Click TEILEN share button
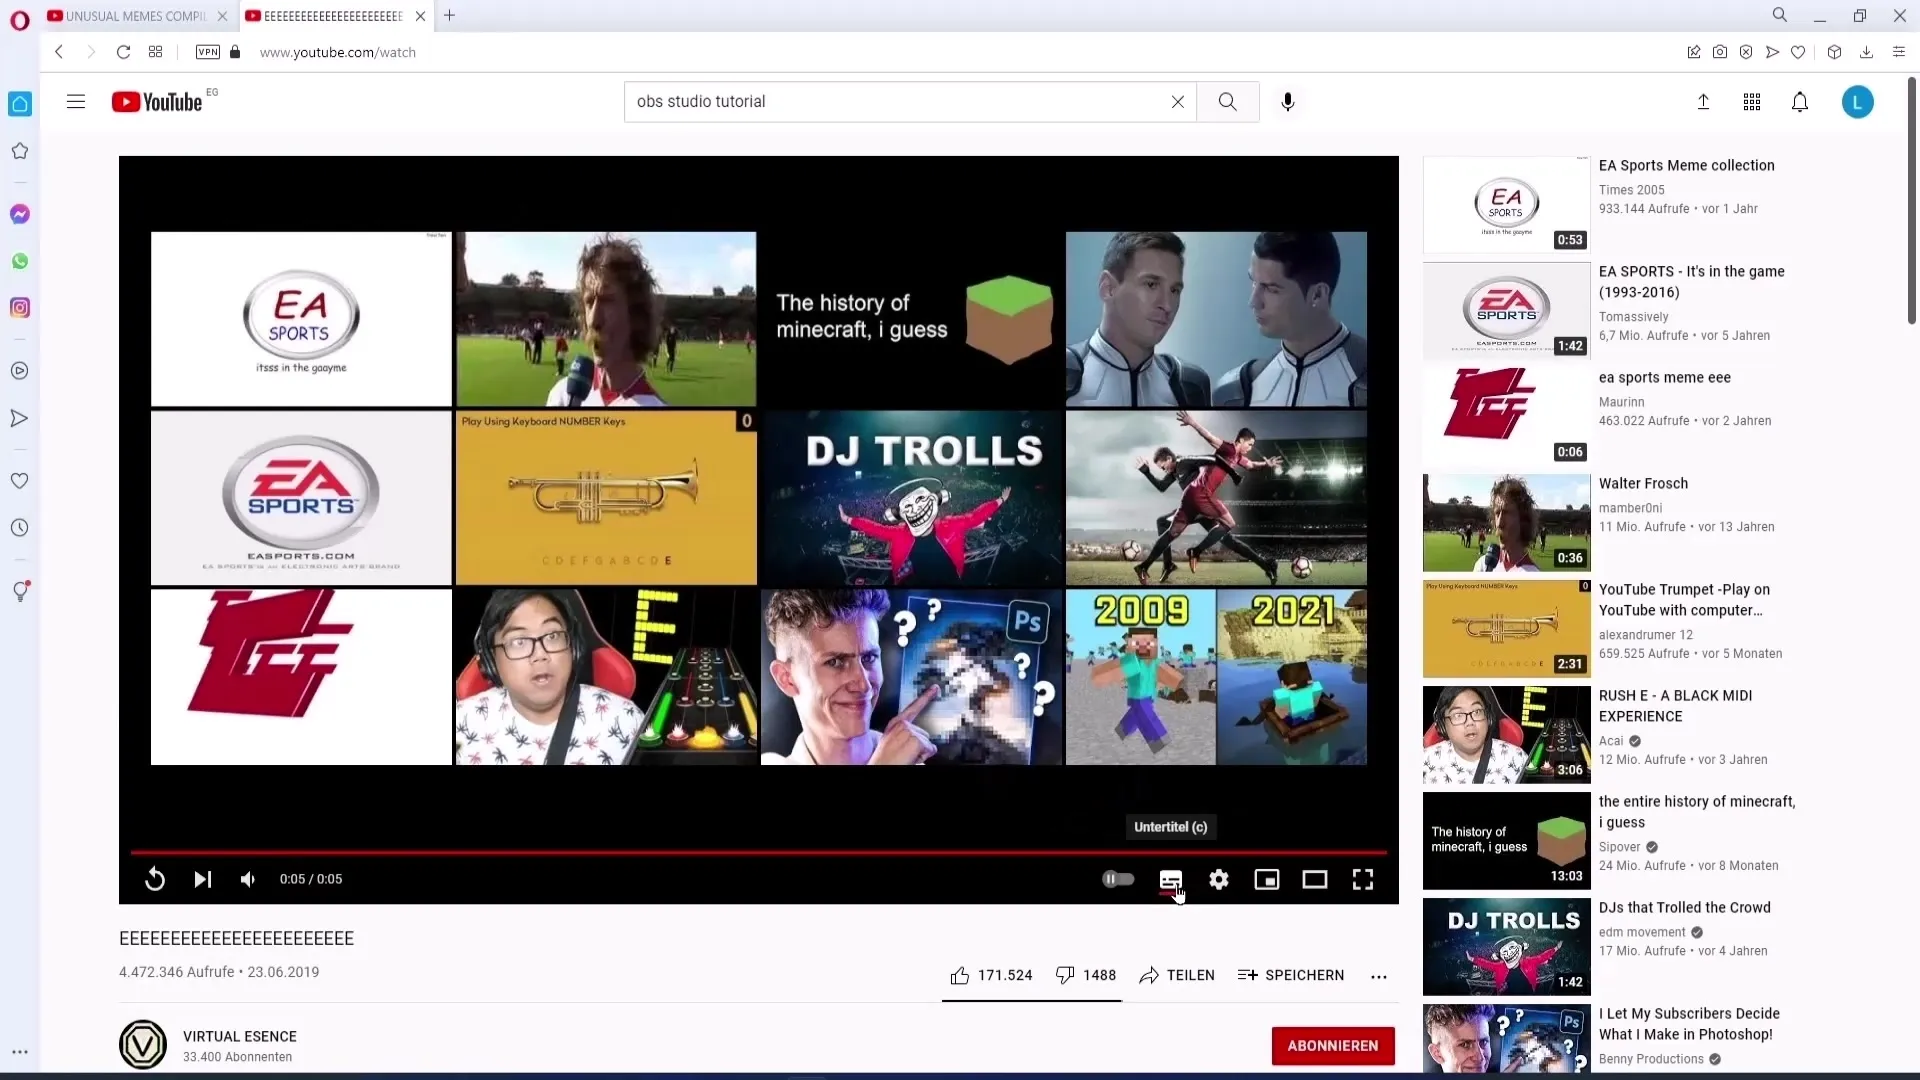Screen dimensions: 1920x1080 tap(1177, 975)
